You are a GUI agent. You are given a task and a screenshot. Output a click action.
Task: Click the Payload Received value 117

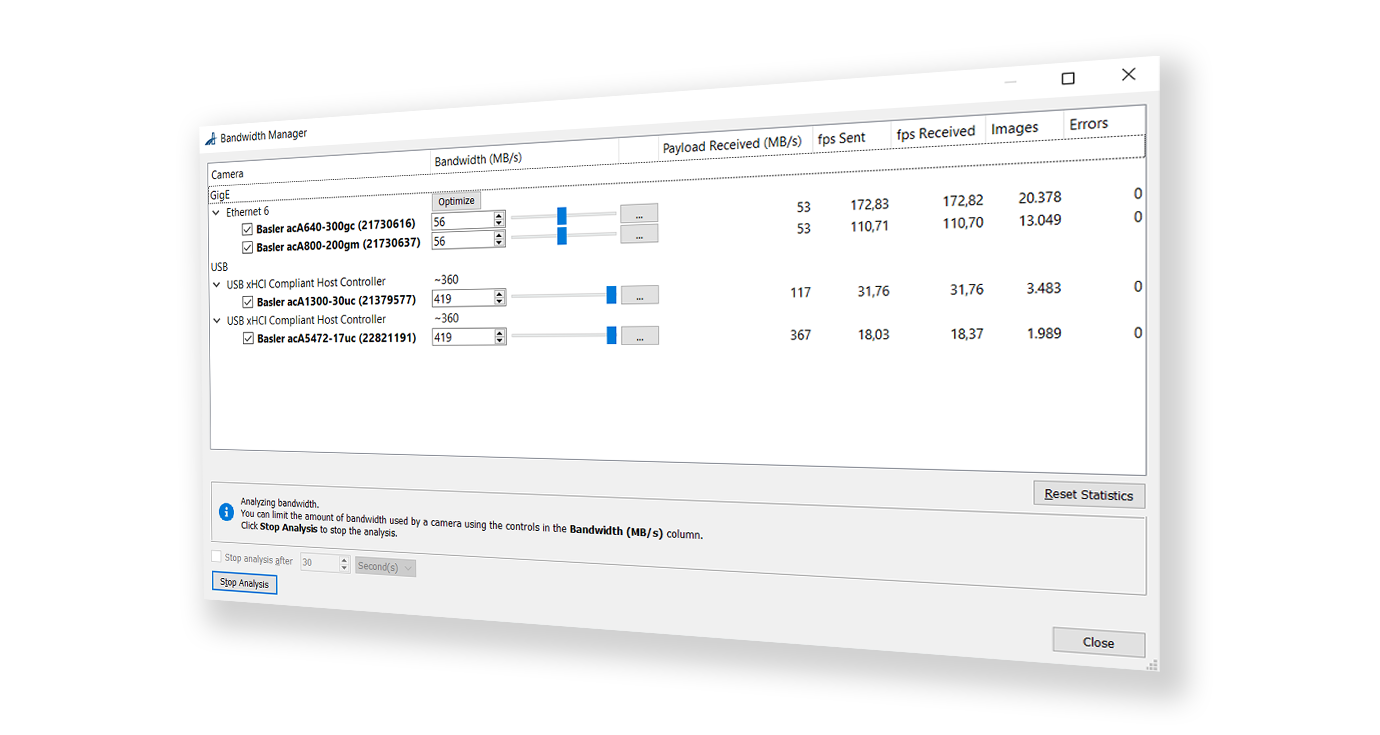pyautogui.click(x=800, y=293)
